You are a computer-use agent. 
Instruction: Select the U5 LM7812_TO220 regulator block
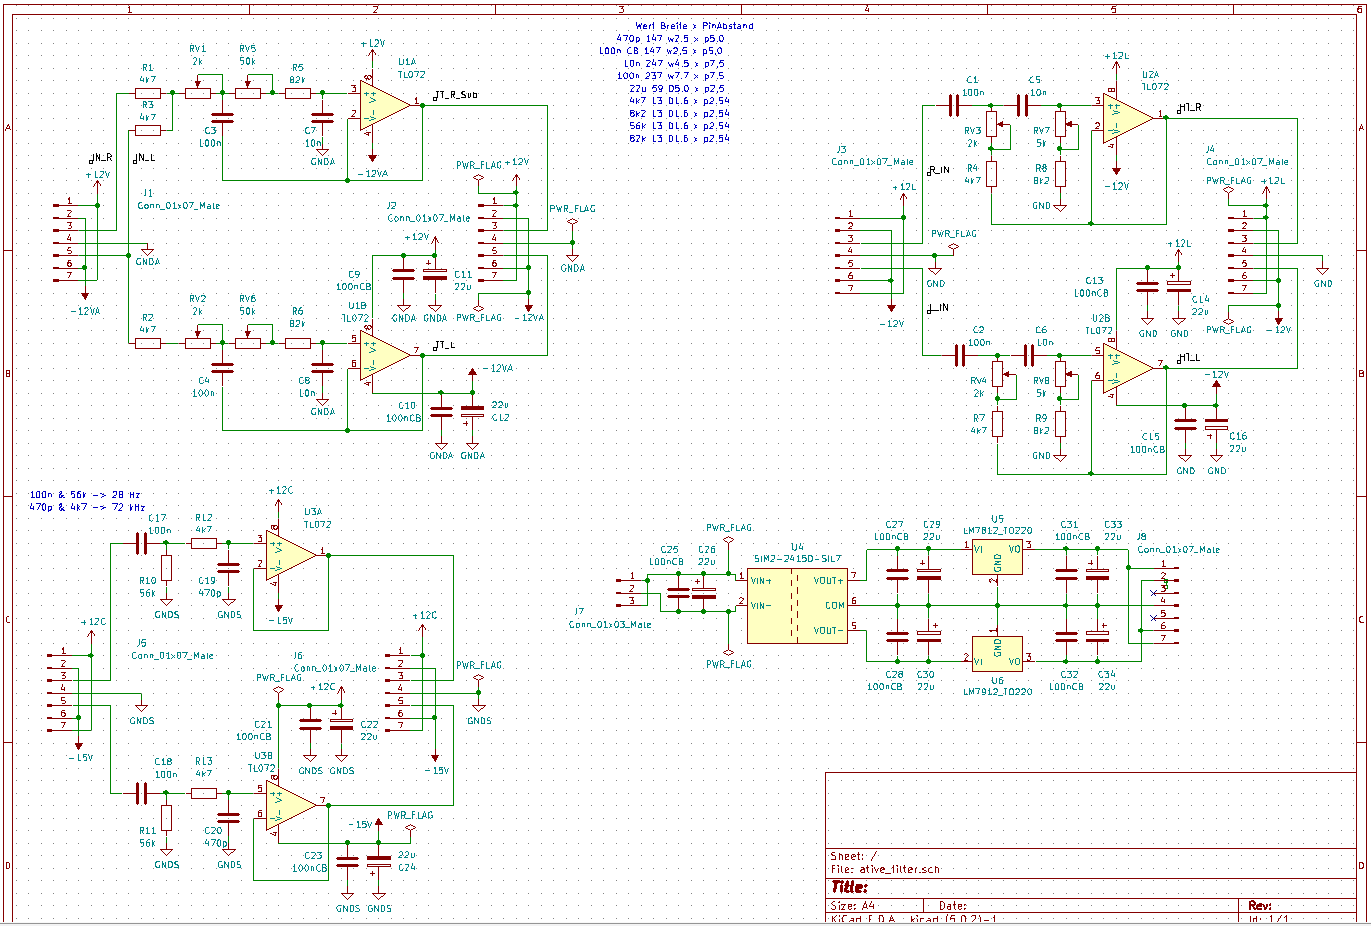(997, 556)
